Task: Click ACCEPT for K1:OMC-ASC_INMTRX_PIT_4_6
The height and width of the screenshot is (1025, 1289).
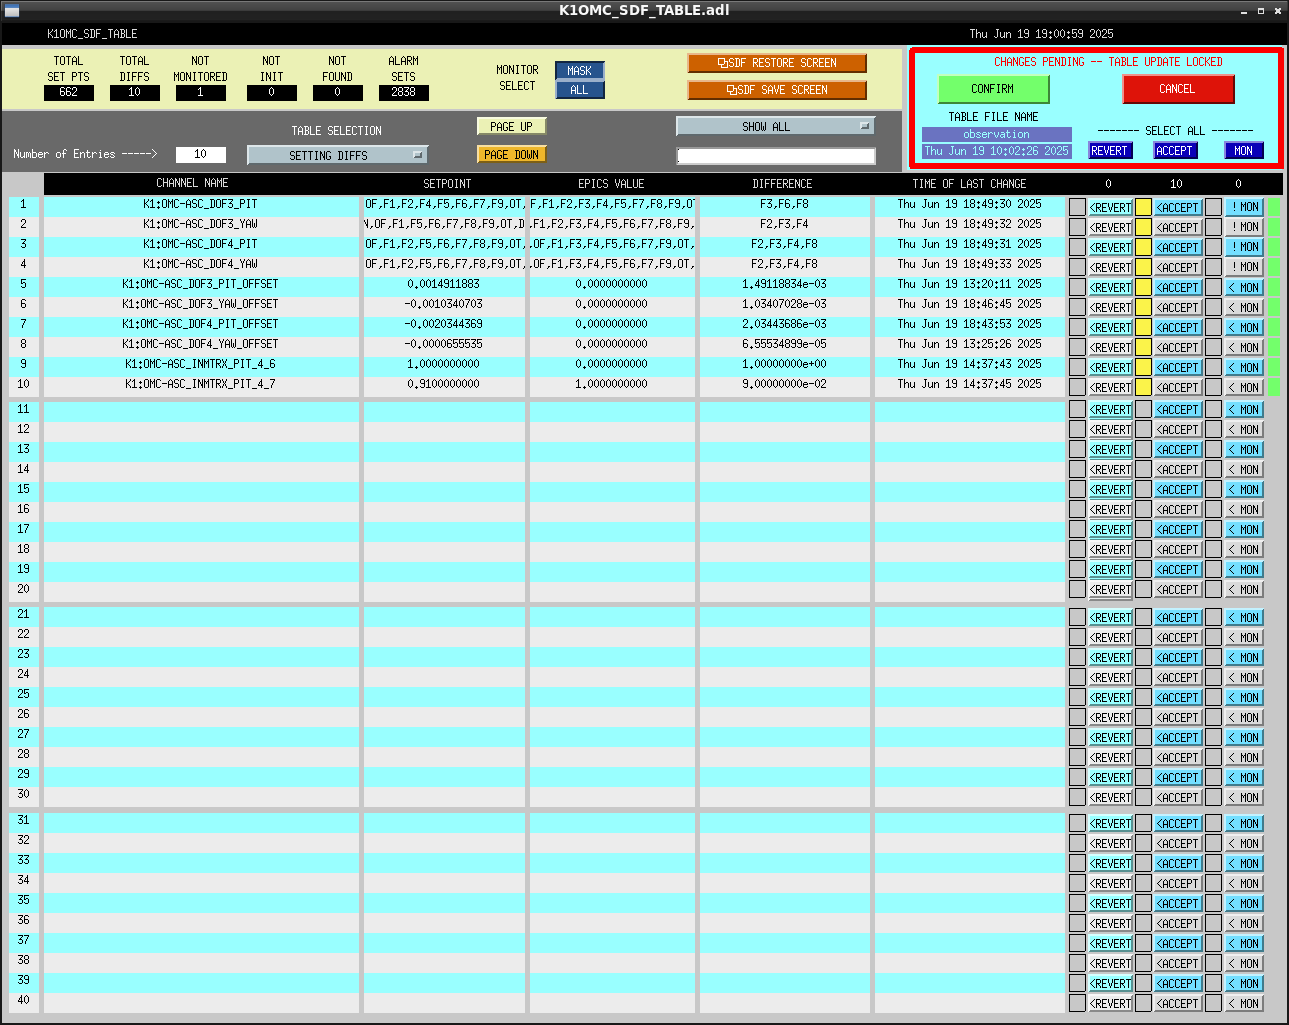Action: (x=1178, y=367)
